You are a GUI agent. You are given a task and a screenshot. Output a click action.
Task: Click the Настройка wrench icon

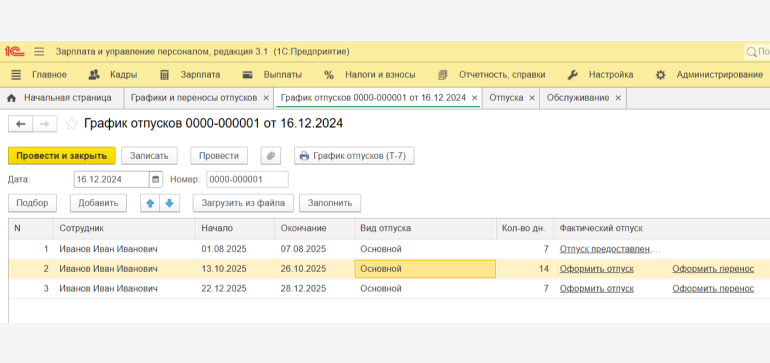(573, 75)
